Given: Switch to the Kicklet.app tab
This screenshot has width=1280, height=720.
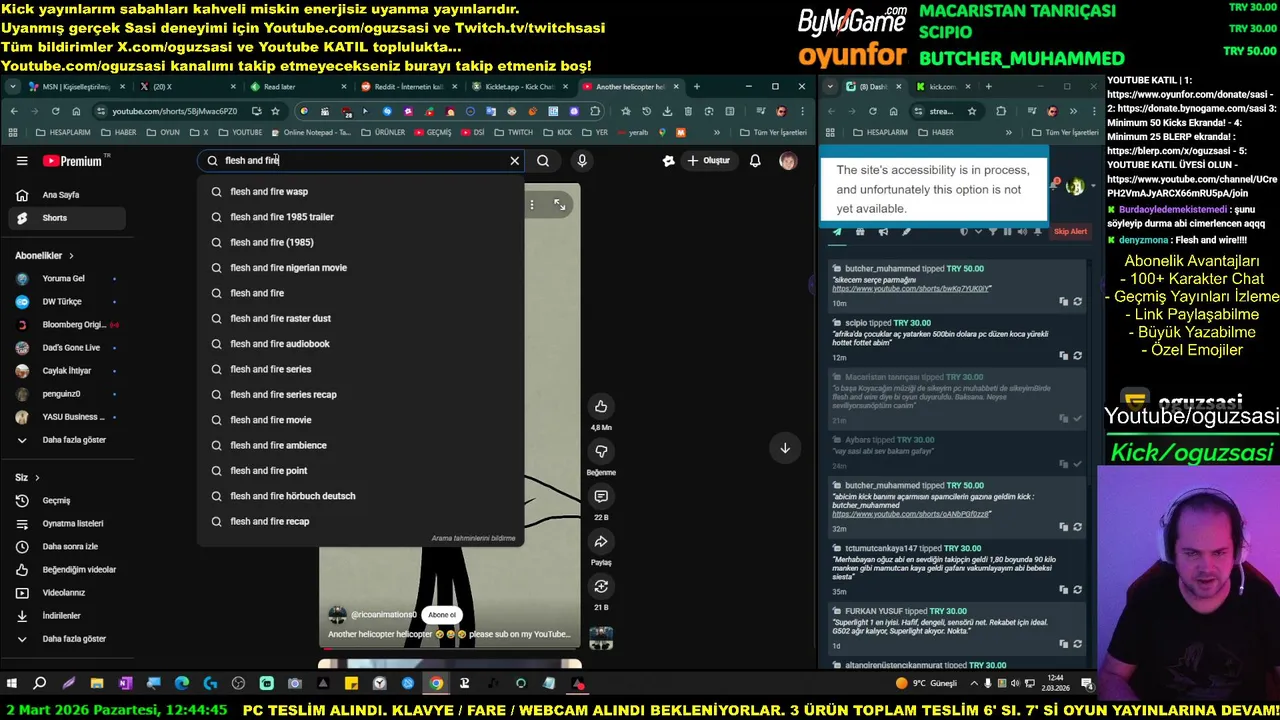Looking at the screenshot, I should [x=518, y=87].
